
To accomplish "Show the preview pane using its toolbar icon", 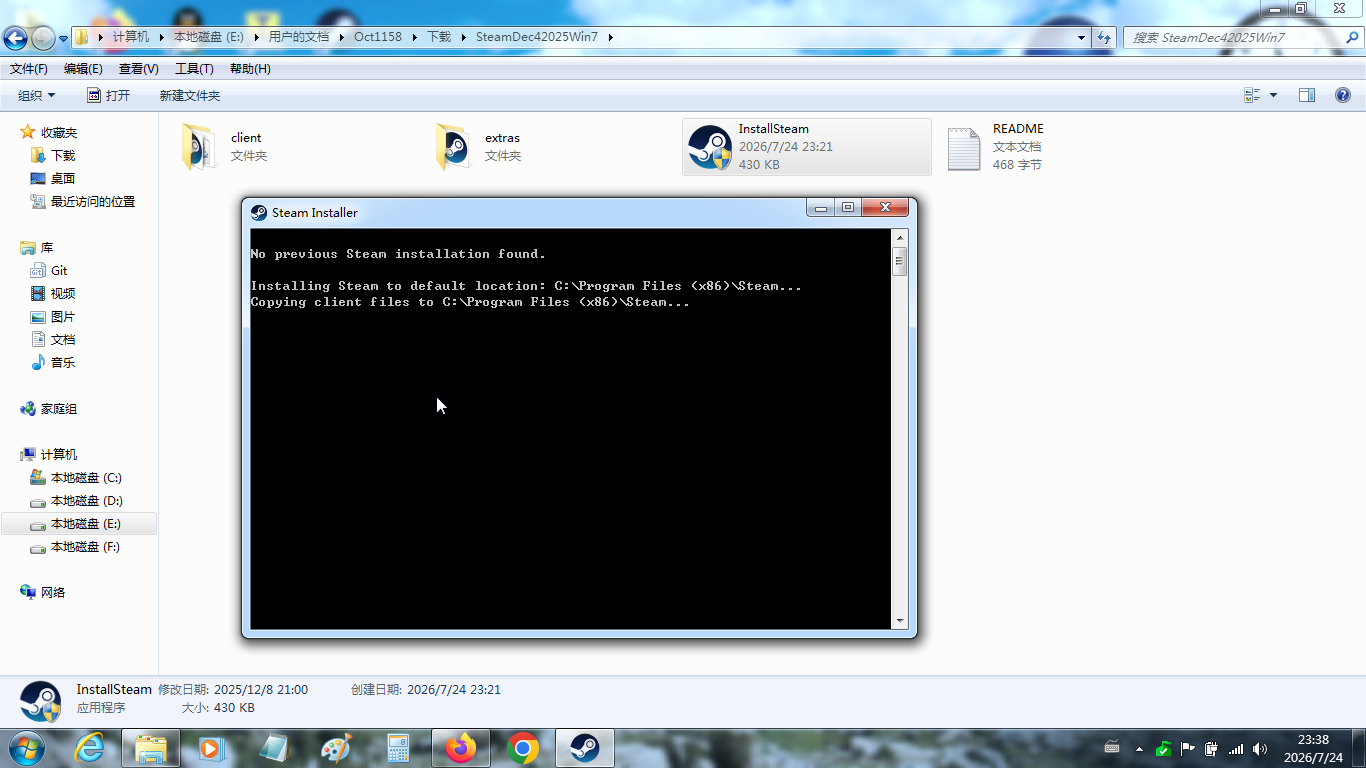I will point(1306,95).
